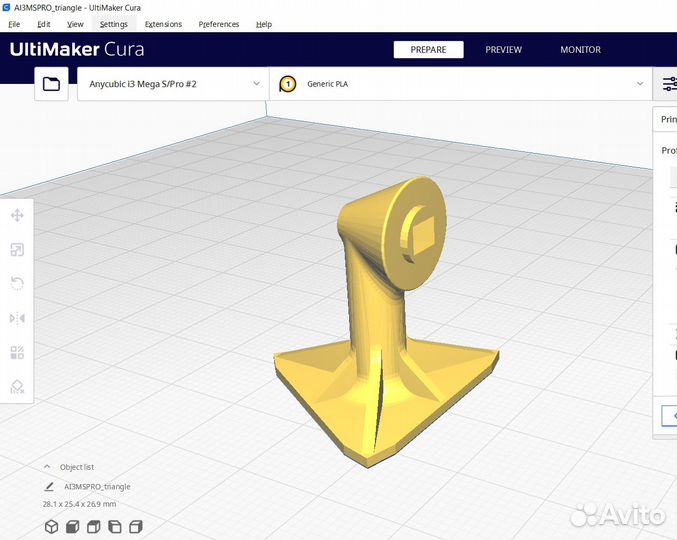
Task: Click the PREPARE stage button
Action: 428,50
